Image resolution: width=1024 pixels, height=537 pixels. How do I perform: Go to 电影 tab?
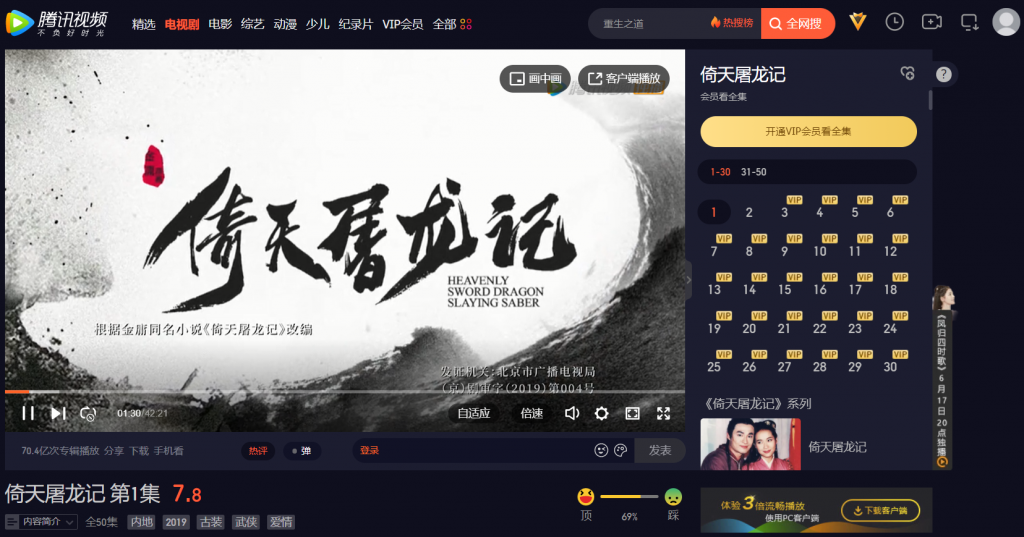(220, 24)
